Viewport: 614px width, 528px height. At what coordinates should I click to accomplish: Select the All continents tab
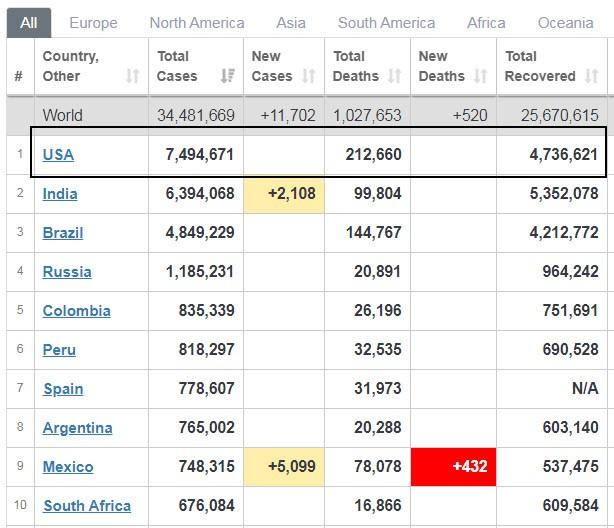(x=28, y=22)
